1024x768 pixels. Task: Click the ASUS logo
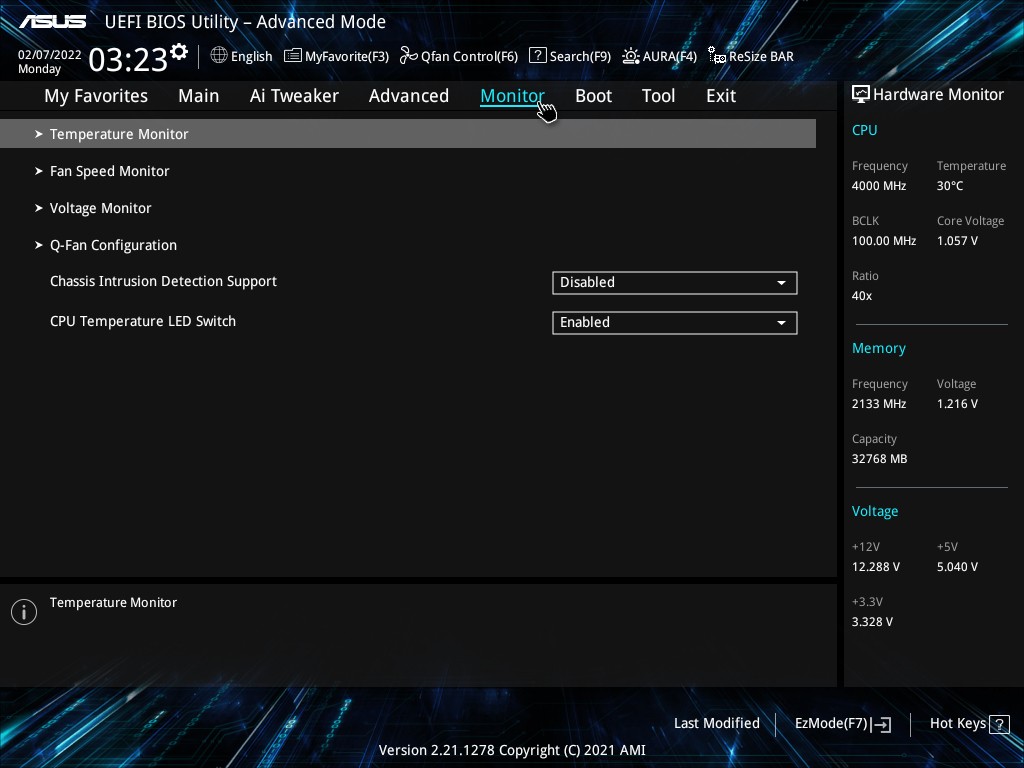click(52, 22)
